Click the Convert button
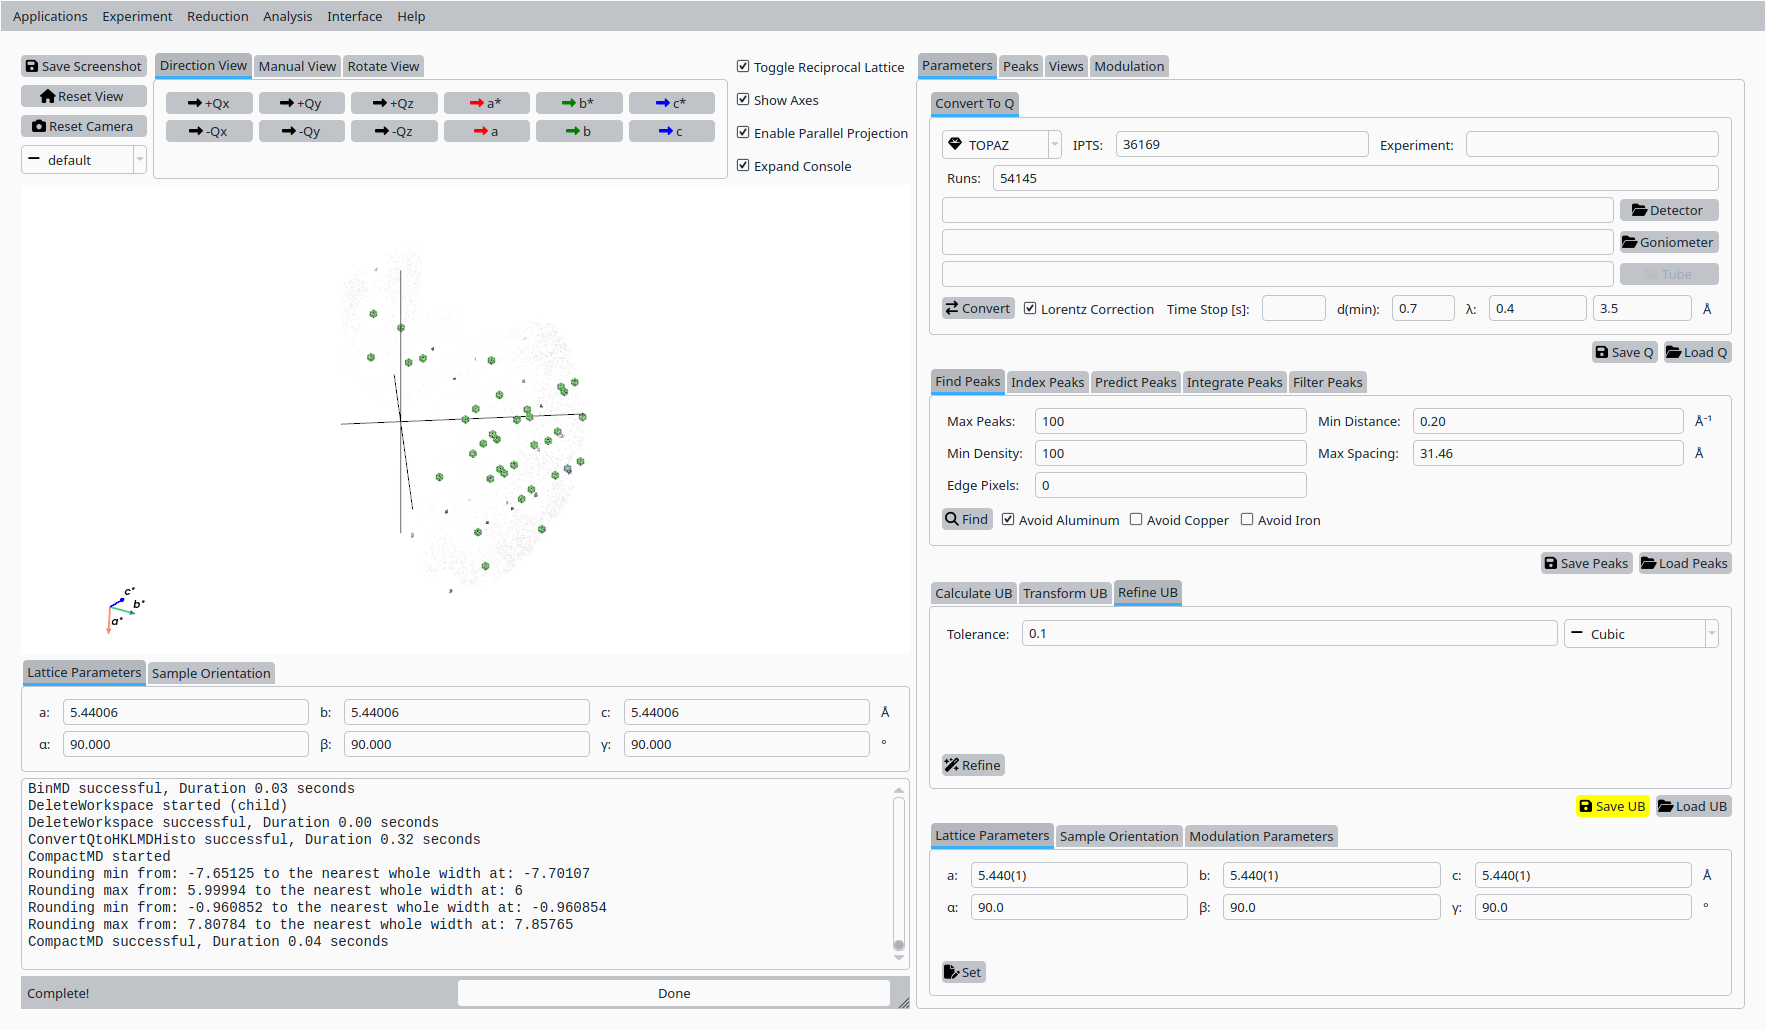 point(978,308)
